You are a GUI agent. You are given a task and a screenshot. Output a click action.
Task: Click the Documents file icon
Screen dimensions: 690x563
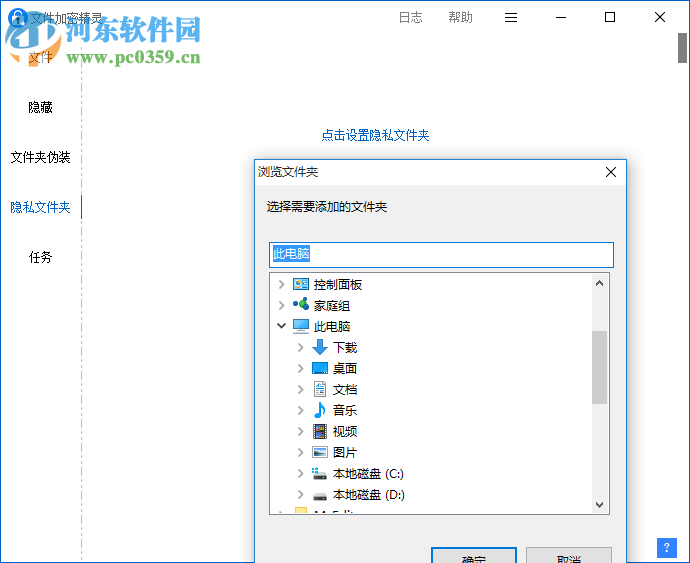pos(320,389)
